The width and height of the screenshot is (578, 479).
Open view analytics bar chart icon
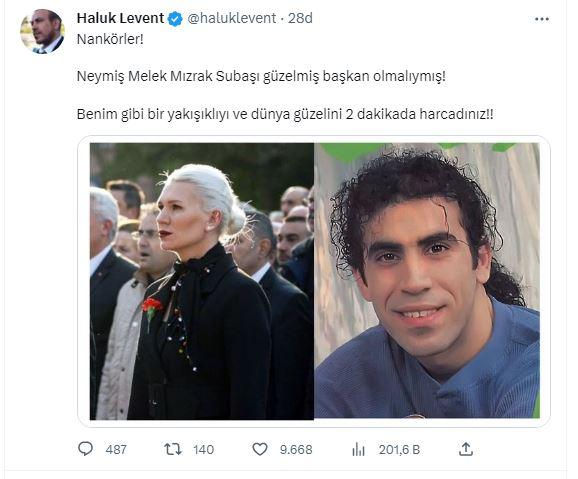[x=358, y=449]
